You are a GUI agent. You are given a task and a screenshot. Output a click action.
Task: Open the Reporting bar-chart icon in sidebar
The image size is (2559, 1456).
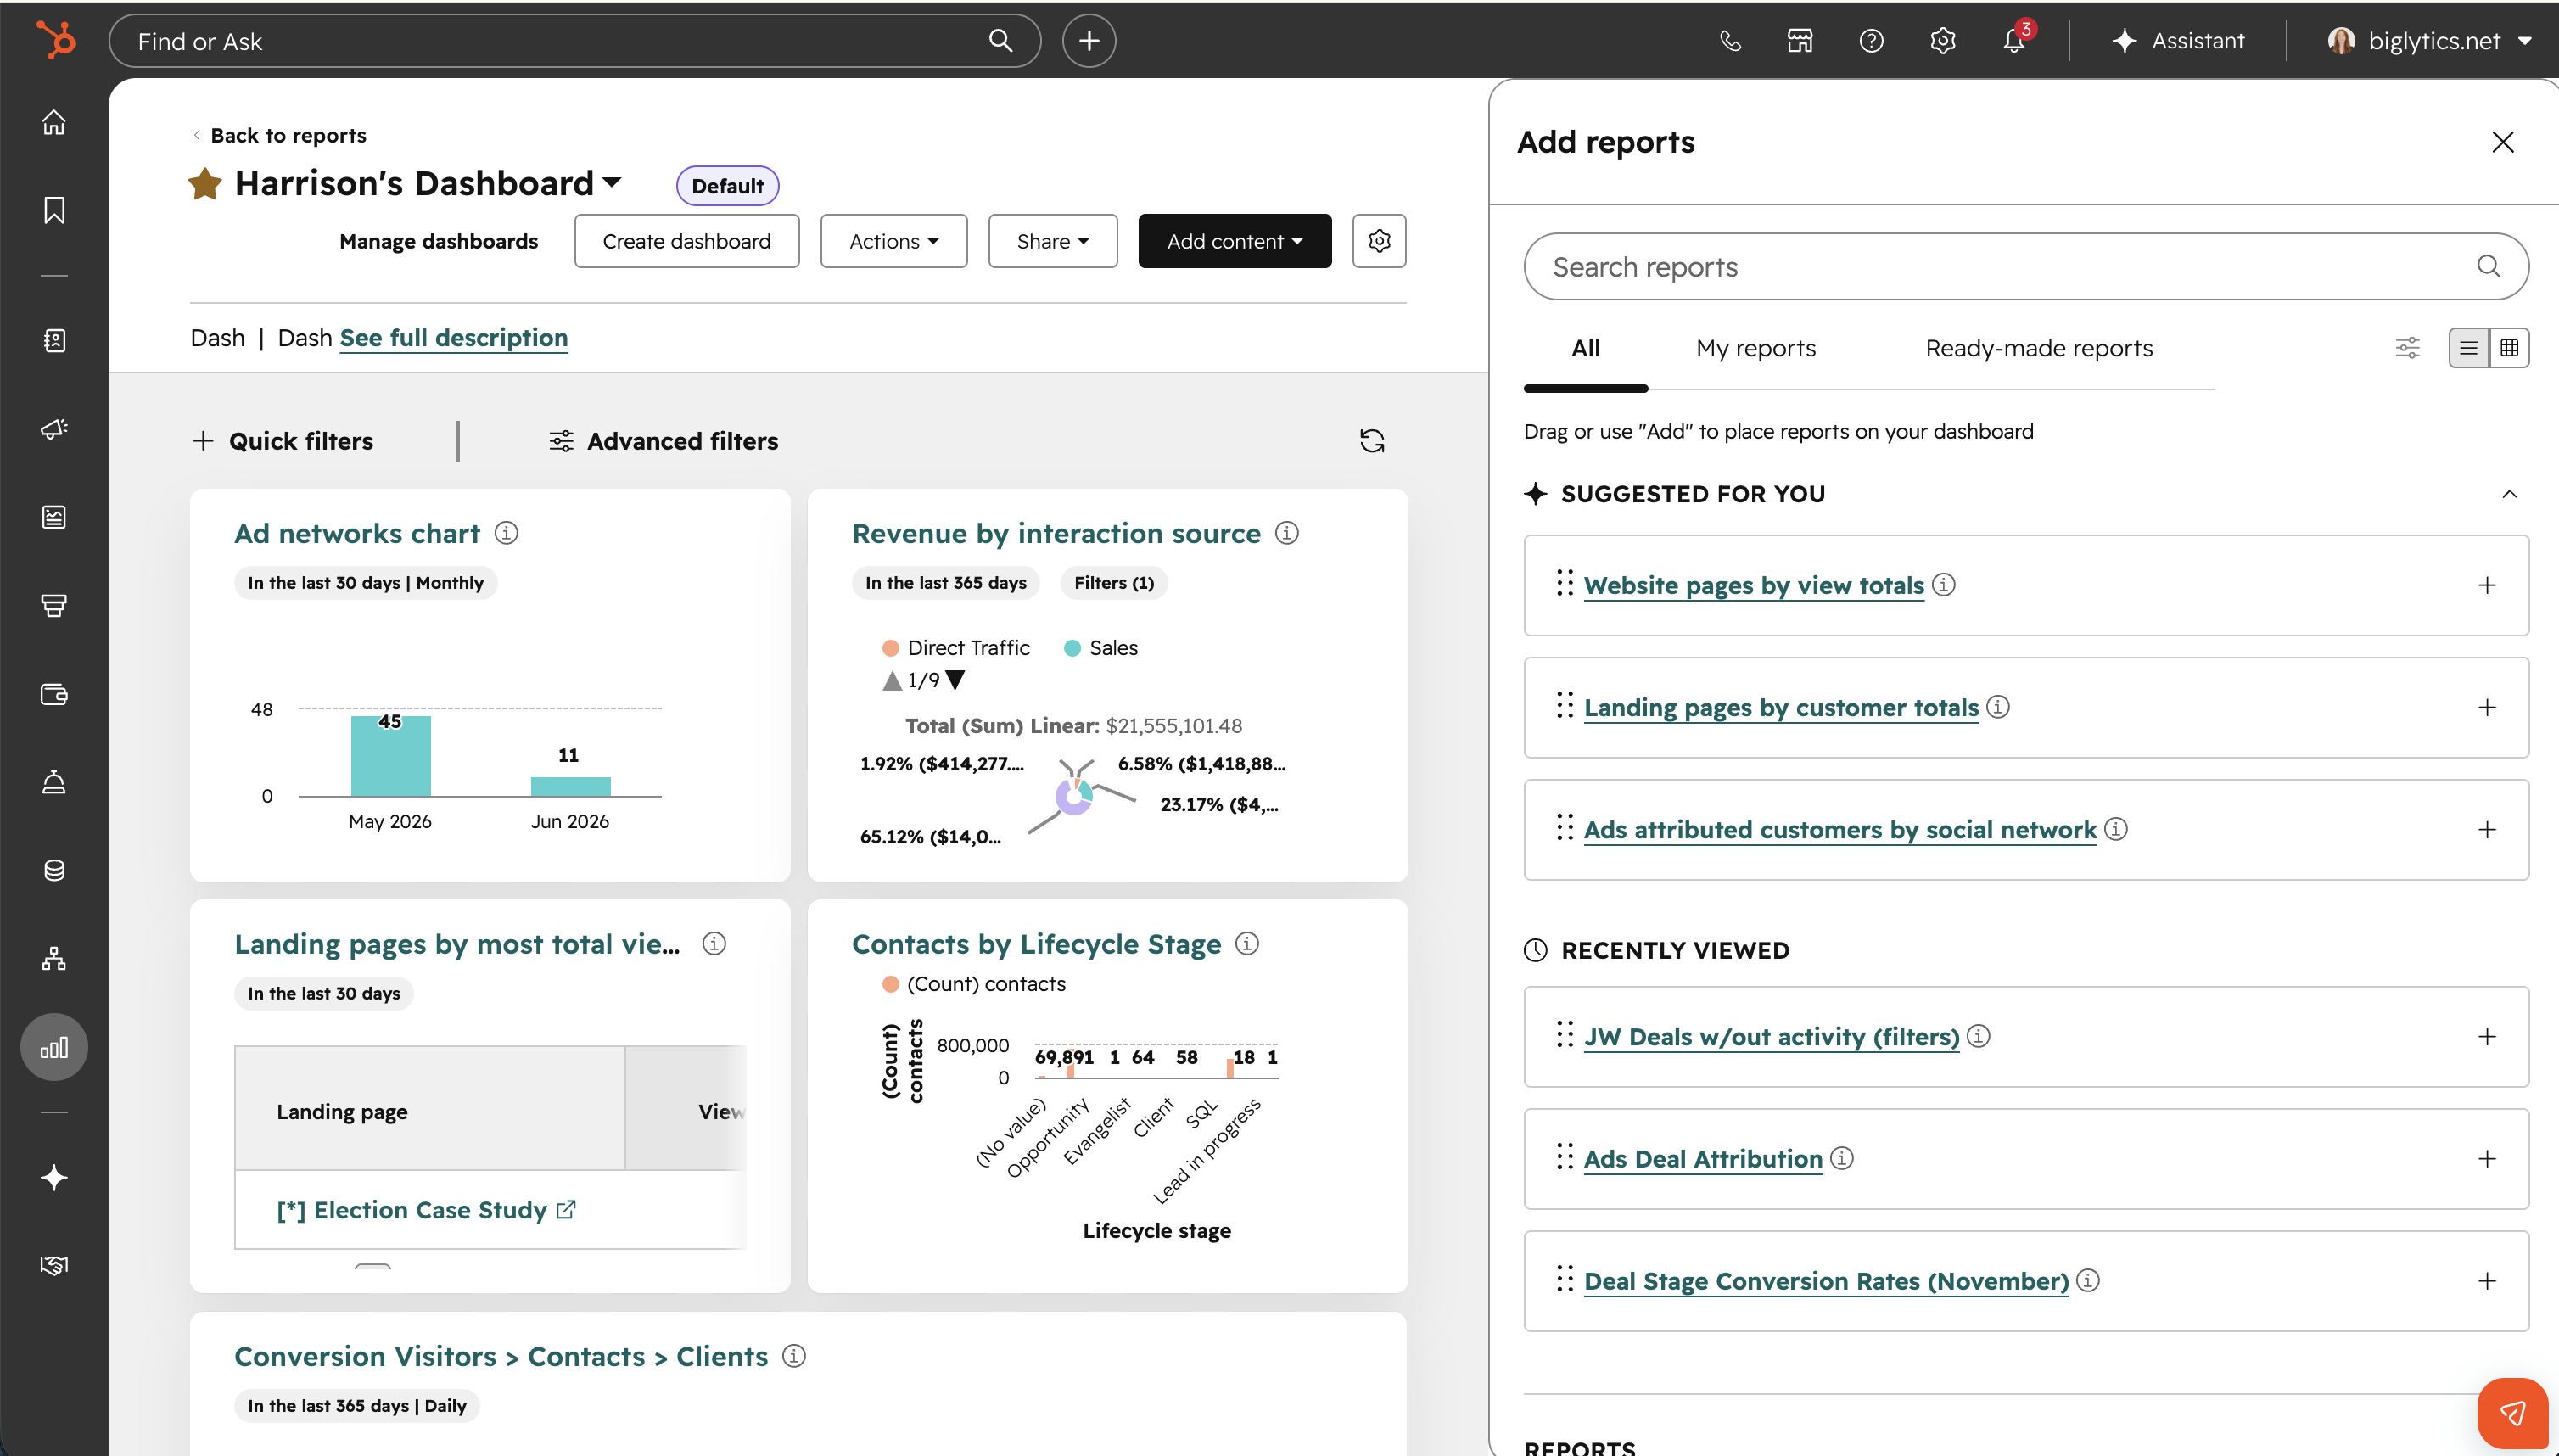pyautogui.click(x=54, y=1047)
